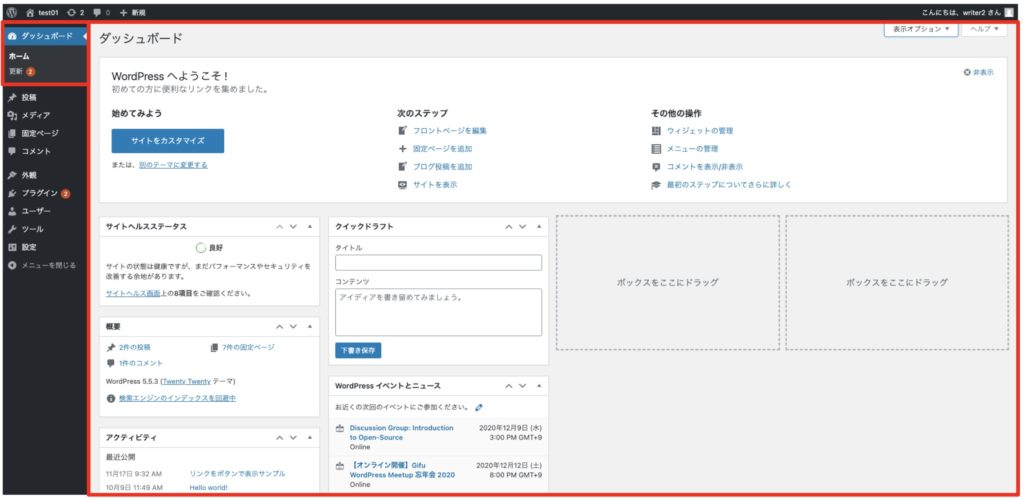The image size is (1024, 502).
Task: Dismiss welcome panel with 非表示 icon
Action: tap(967, 72)
